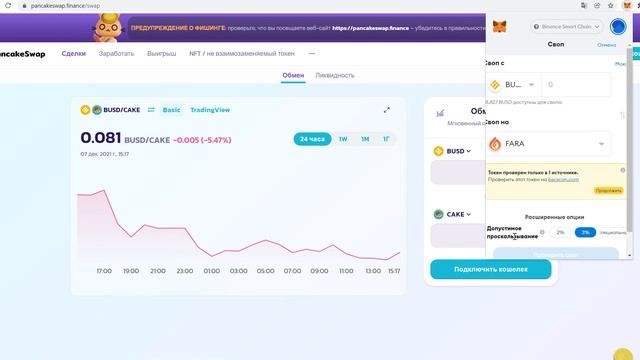
Task: Expand the price chart to fullscreen
Action: (x=387, y=110)
